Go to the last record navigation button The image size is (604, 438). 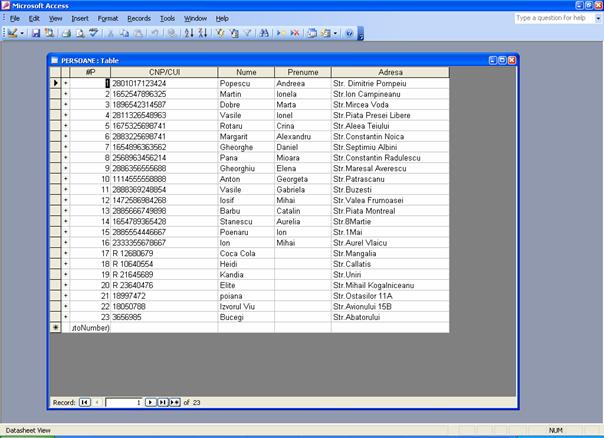click(161, 402)
